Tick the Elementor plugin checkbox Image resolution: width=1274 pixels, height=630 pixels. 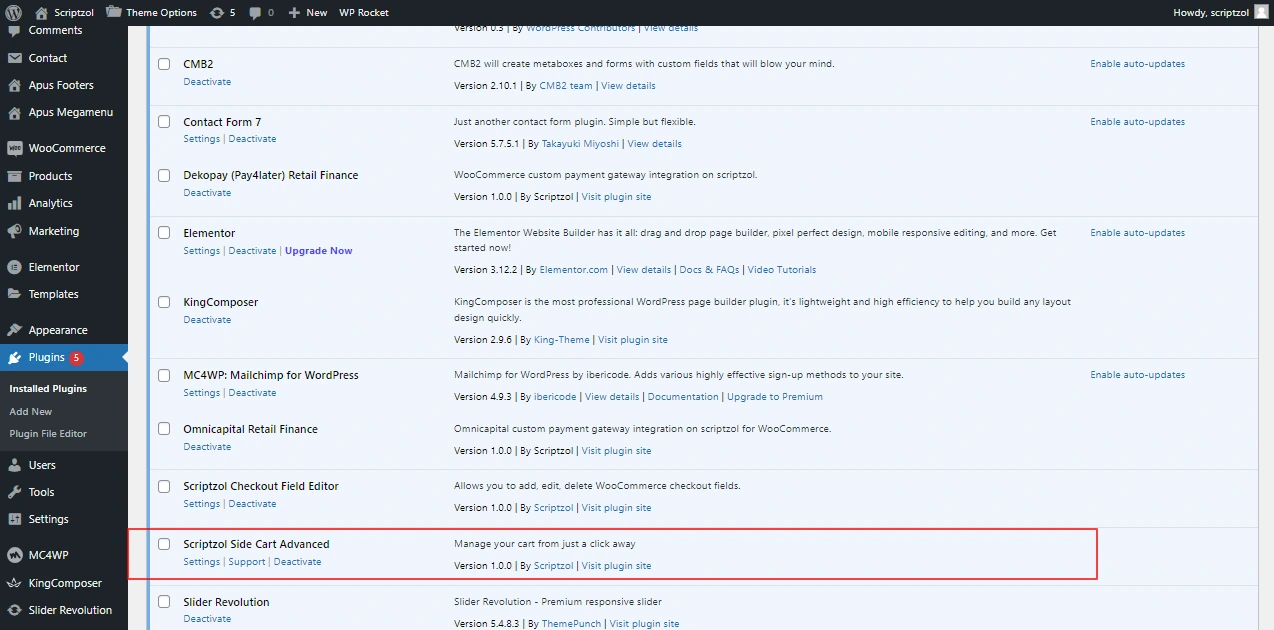click(x=164, y=233)
